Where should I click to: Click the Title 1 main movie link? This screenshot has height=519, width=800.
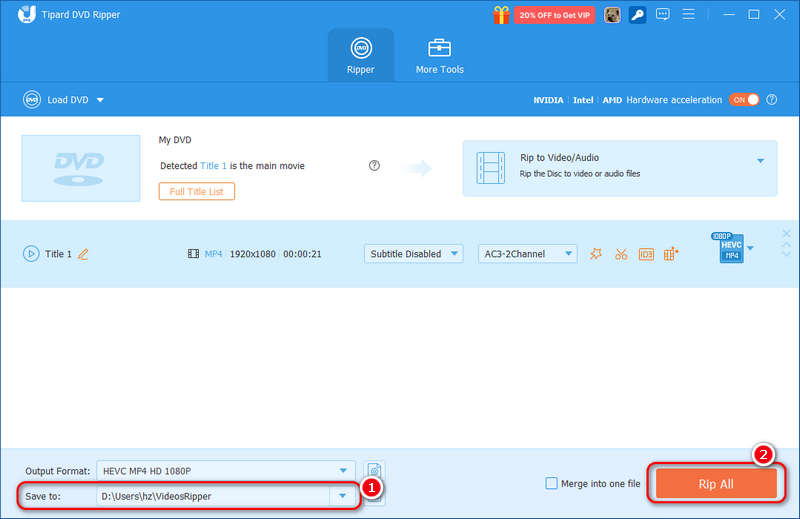(213, 166)
